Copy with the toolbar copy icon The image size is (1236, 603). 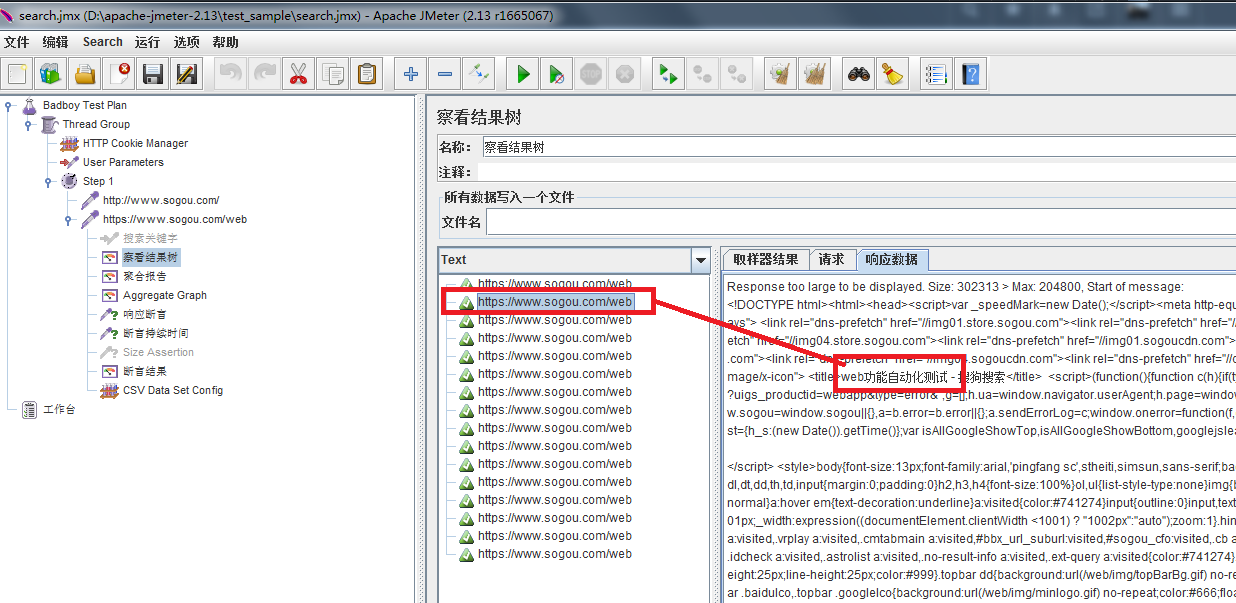pyautogui.click(x=333, y=74)
